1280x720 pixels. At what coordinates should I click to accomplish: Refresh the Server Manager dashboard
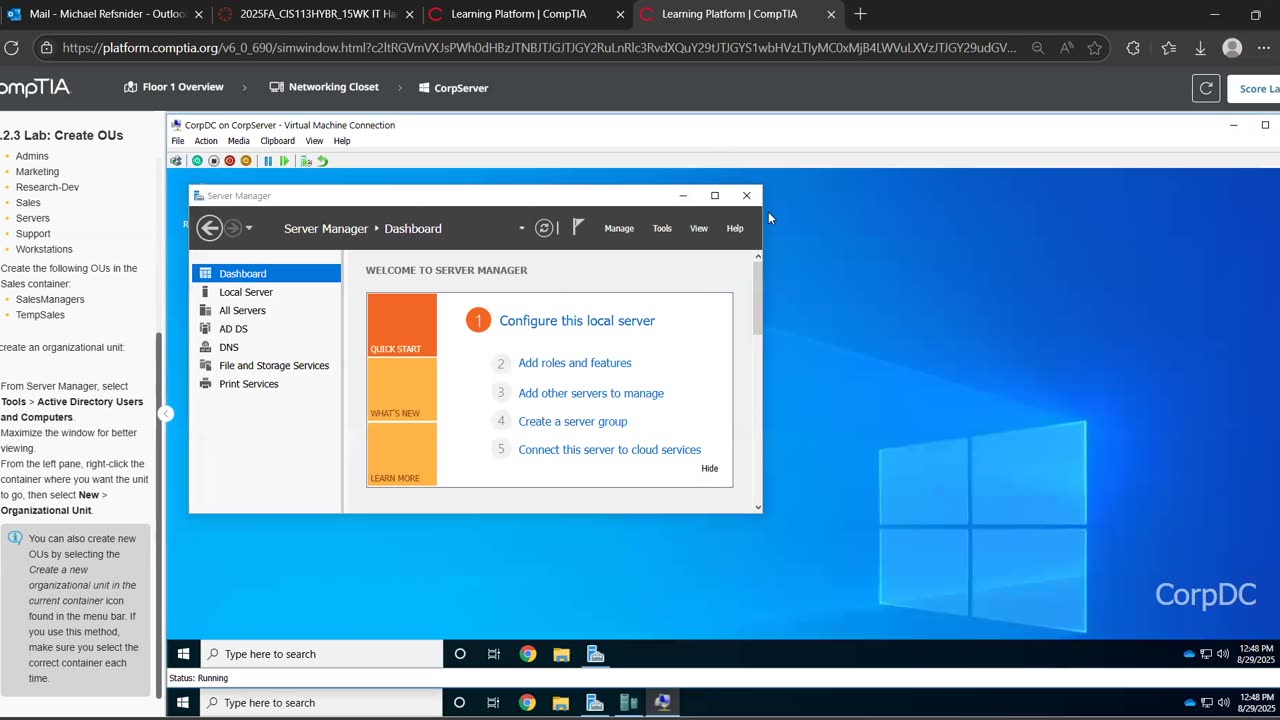point(544,228)
